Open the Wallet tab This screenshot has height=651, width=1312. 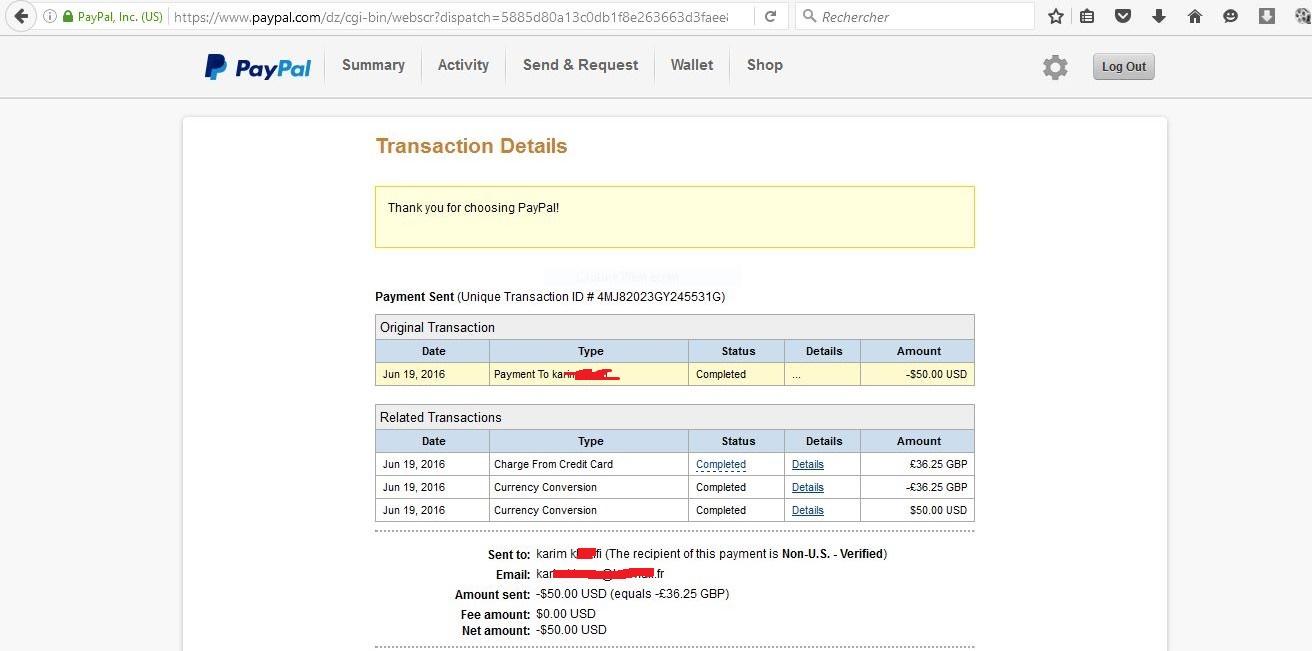click(692, 65)
